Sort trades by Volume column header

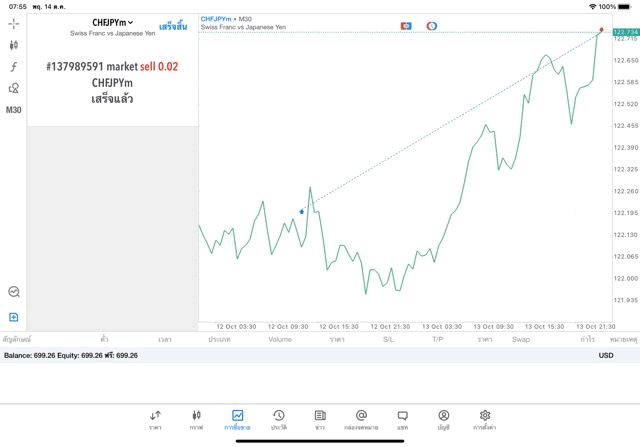pos(280,340)
